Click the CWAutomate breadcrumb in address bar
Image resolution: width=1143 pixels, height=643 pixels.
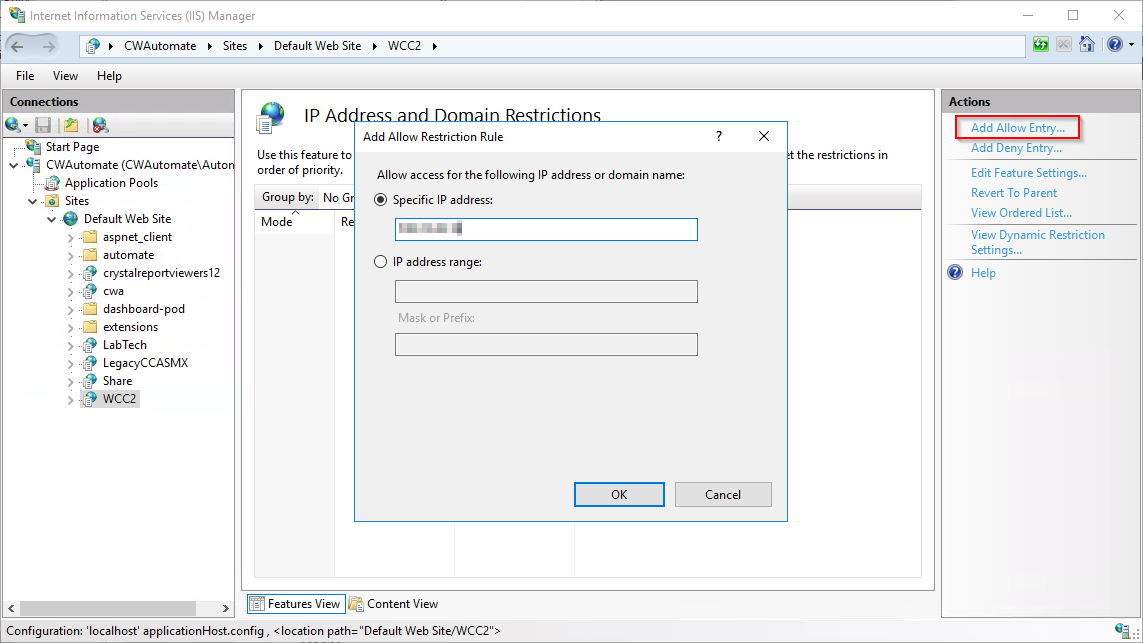click(160, 46)
